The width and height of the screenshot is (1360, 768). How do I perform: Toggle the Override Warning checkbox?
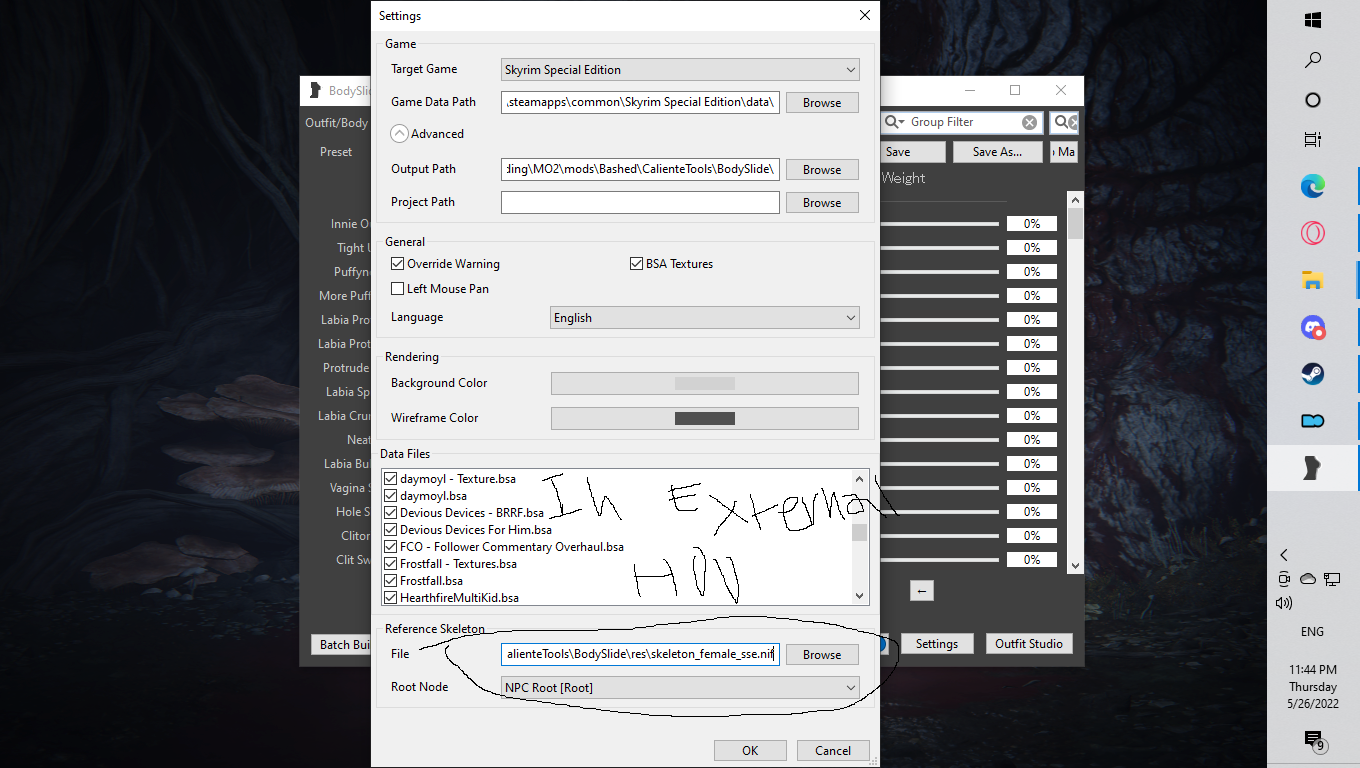tap(397, 264)
